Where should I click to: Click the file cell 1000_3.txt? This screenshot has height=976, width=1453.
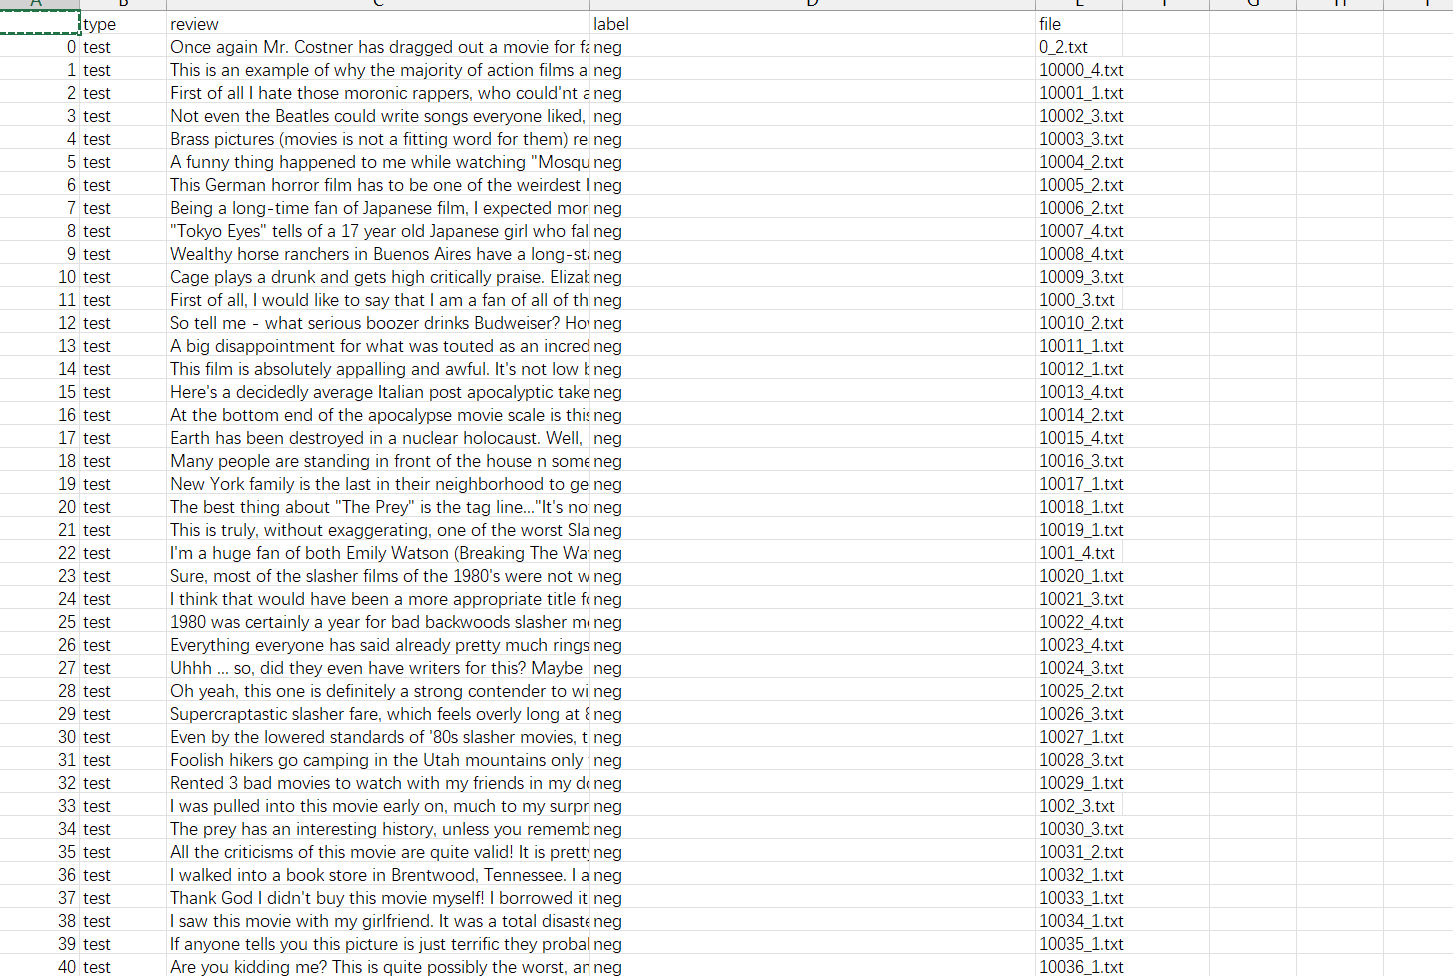[1079, 300]
